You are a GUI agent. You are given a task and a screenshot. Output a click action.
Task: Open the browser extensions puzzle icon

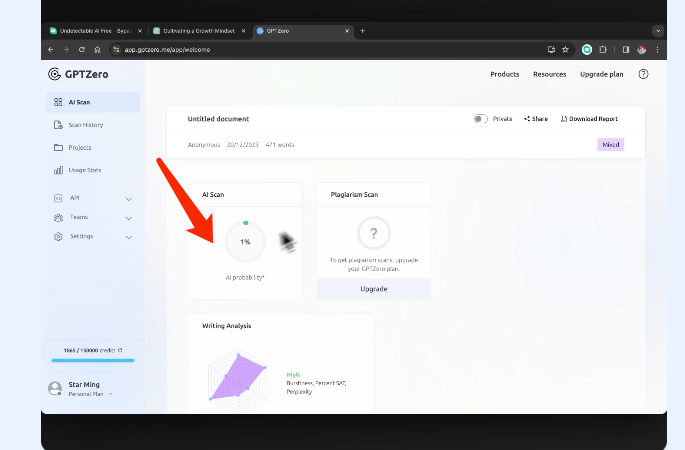[x=603, y=50]
